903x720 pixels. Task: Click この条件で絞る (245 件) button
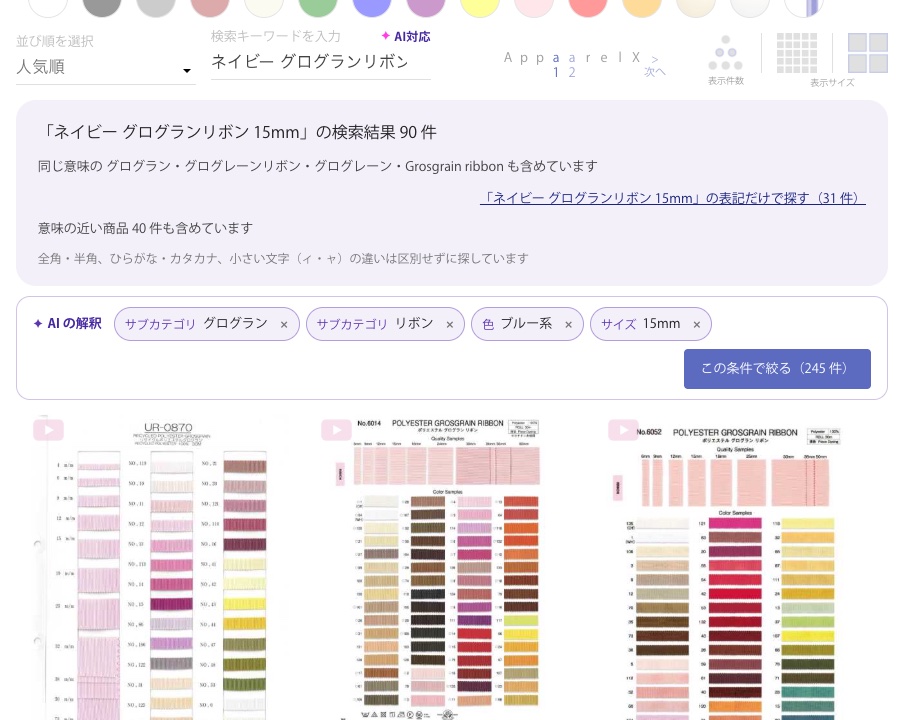777,369
